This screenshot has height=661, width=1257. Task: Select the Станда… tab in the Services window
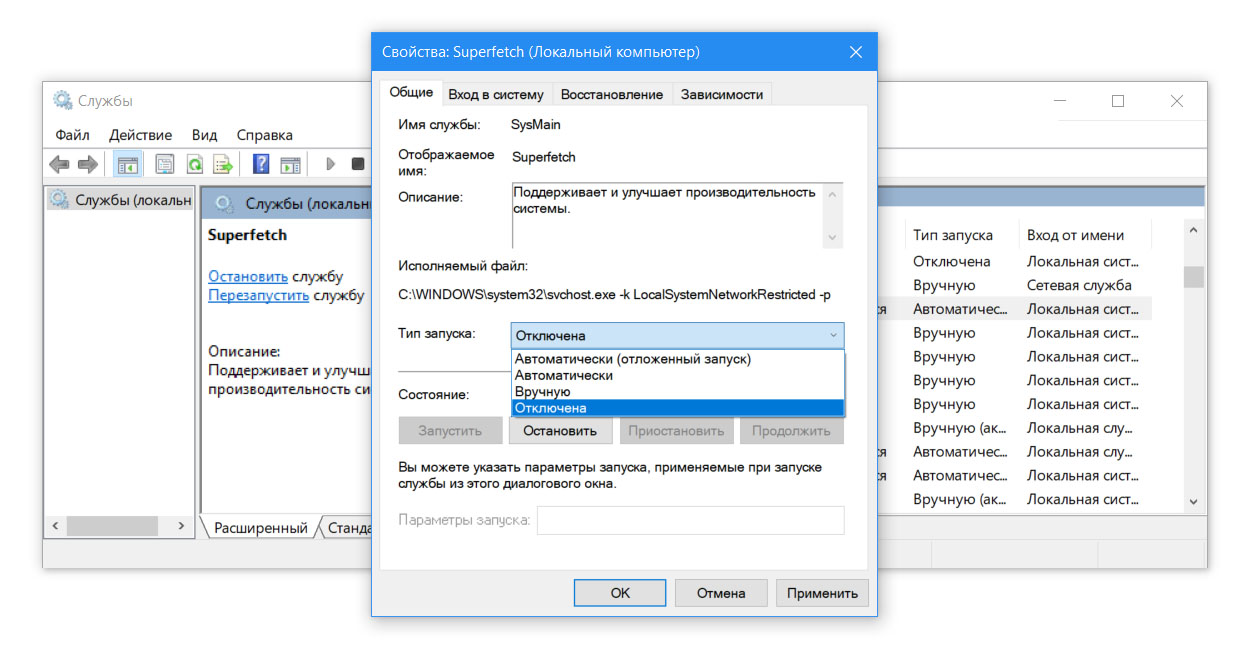pyautogui.click(x=349, y=528)
